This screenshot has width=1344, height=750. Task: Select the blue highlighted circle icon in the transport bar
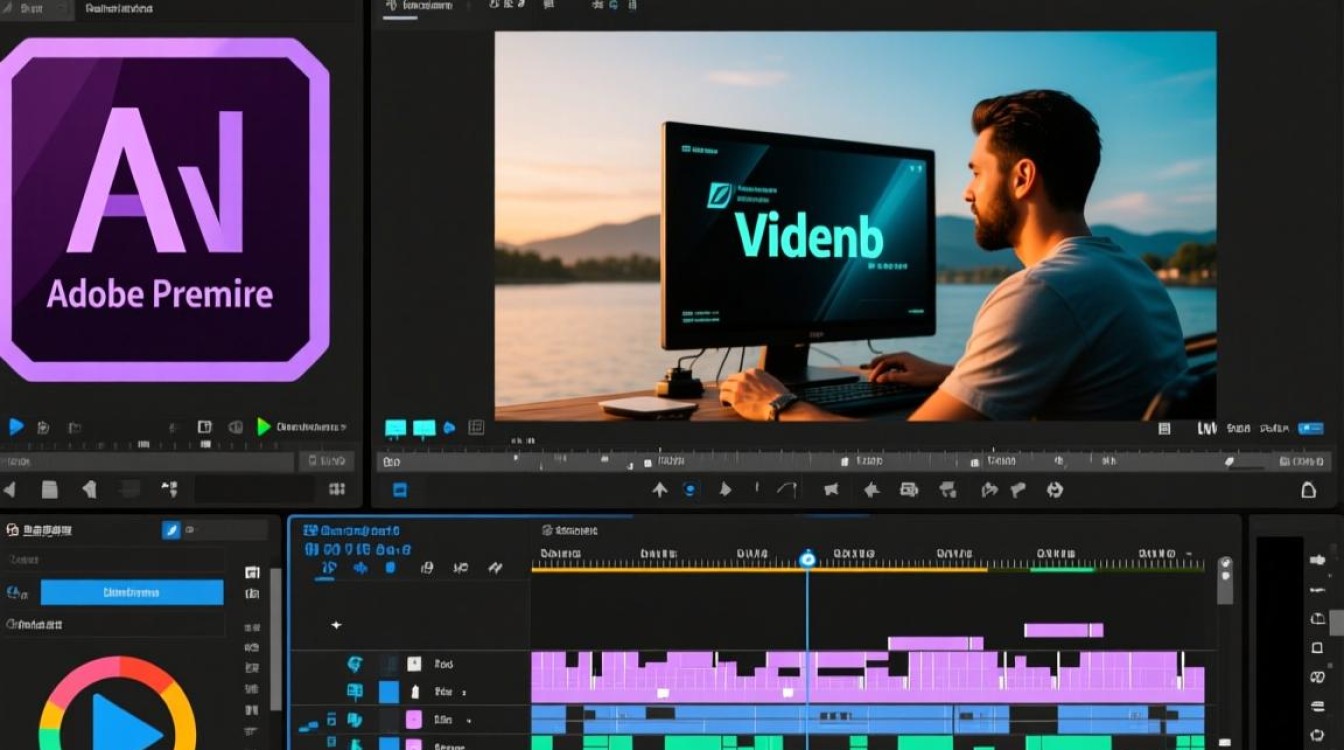(690, 490)
